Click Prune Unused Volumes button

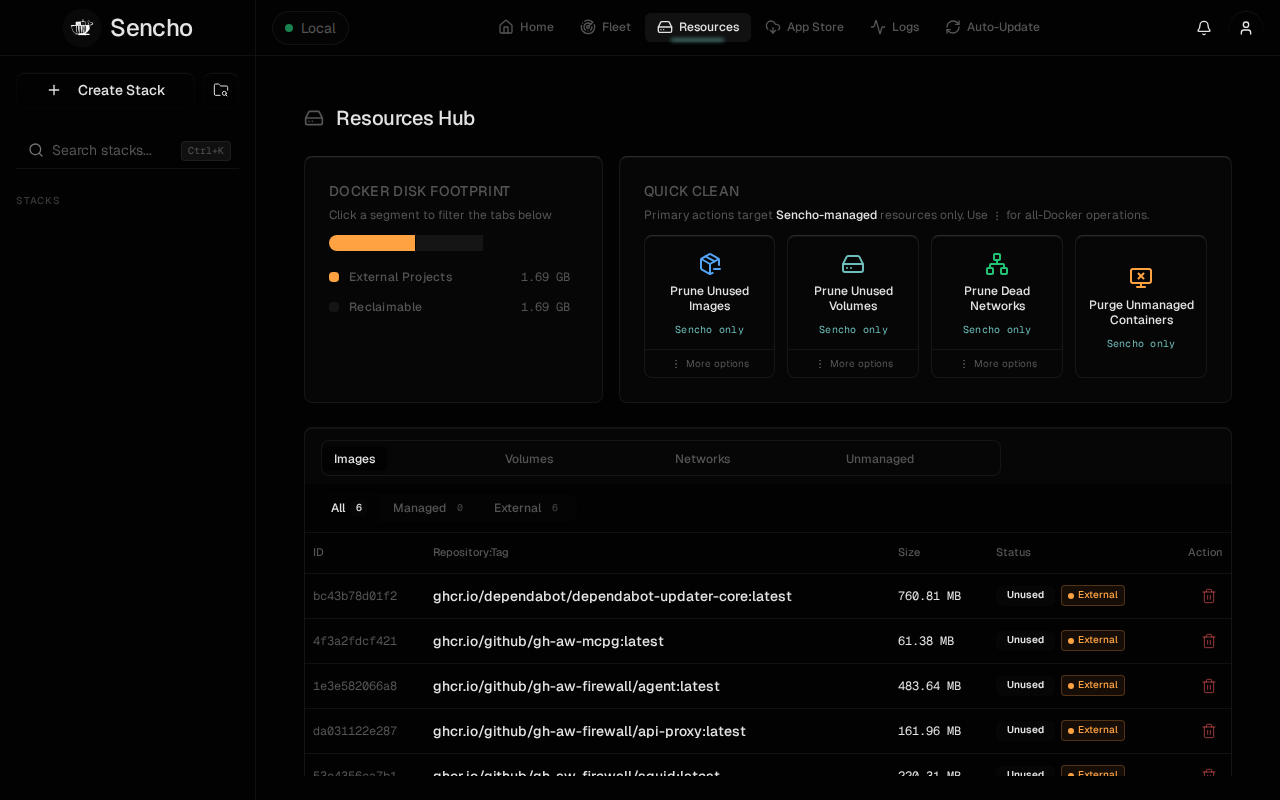(853, 293)
